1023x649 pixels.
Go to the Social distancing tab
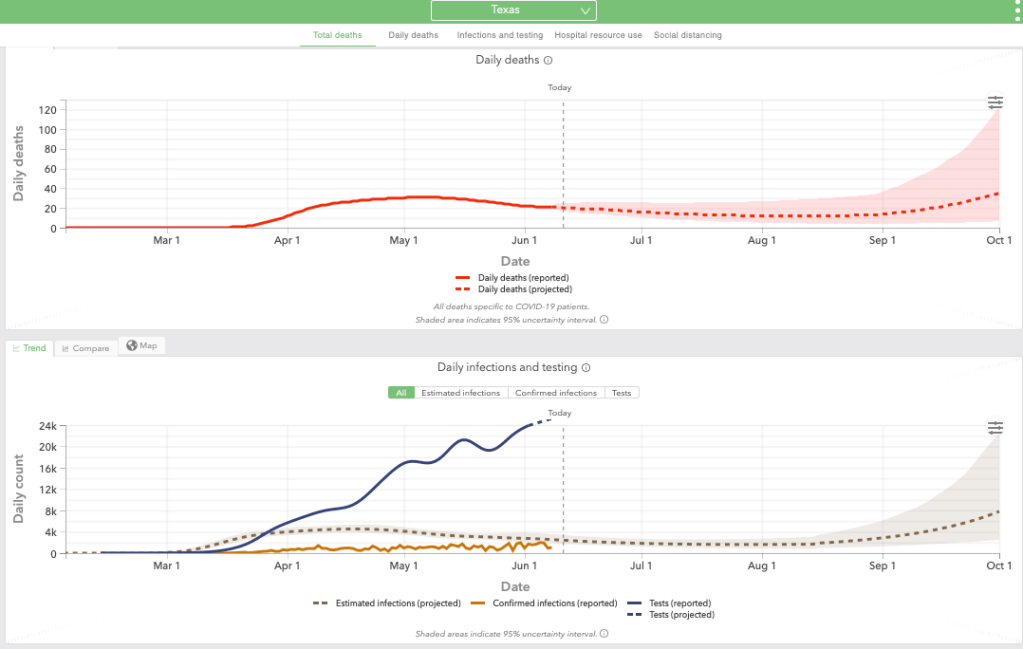pos(687,35)
